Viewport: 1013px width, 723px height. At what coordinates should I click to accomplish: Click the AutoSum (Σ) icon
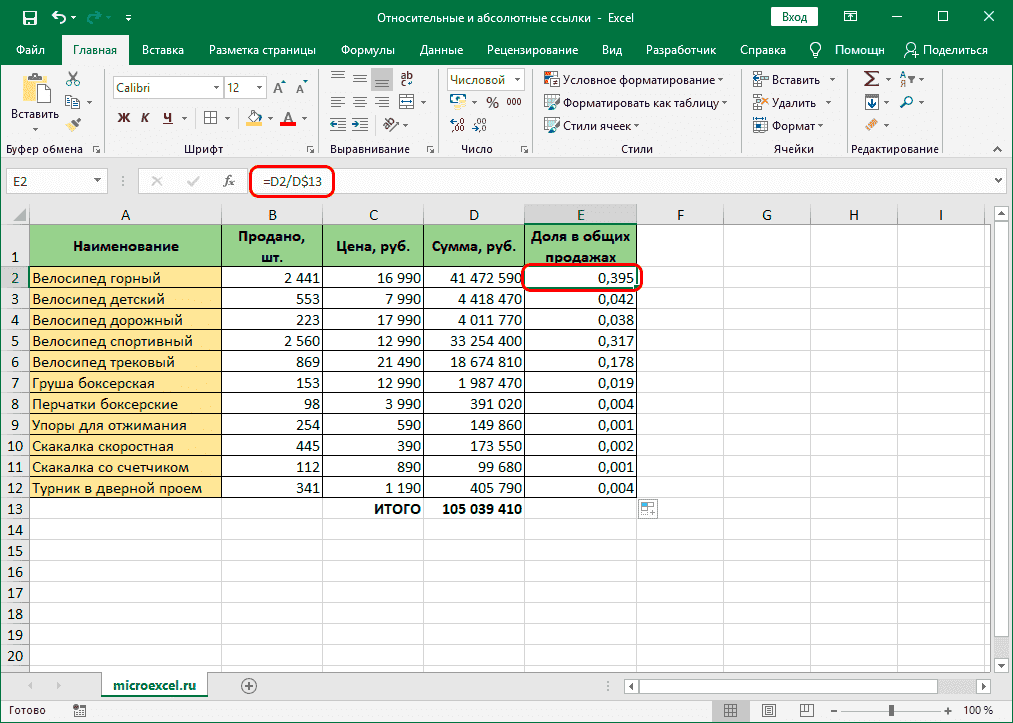(869, 77)
